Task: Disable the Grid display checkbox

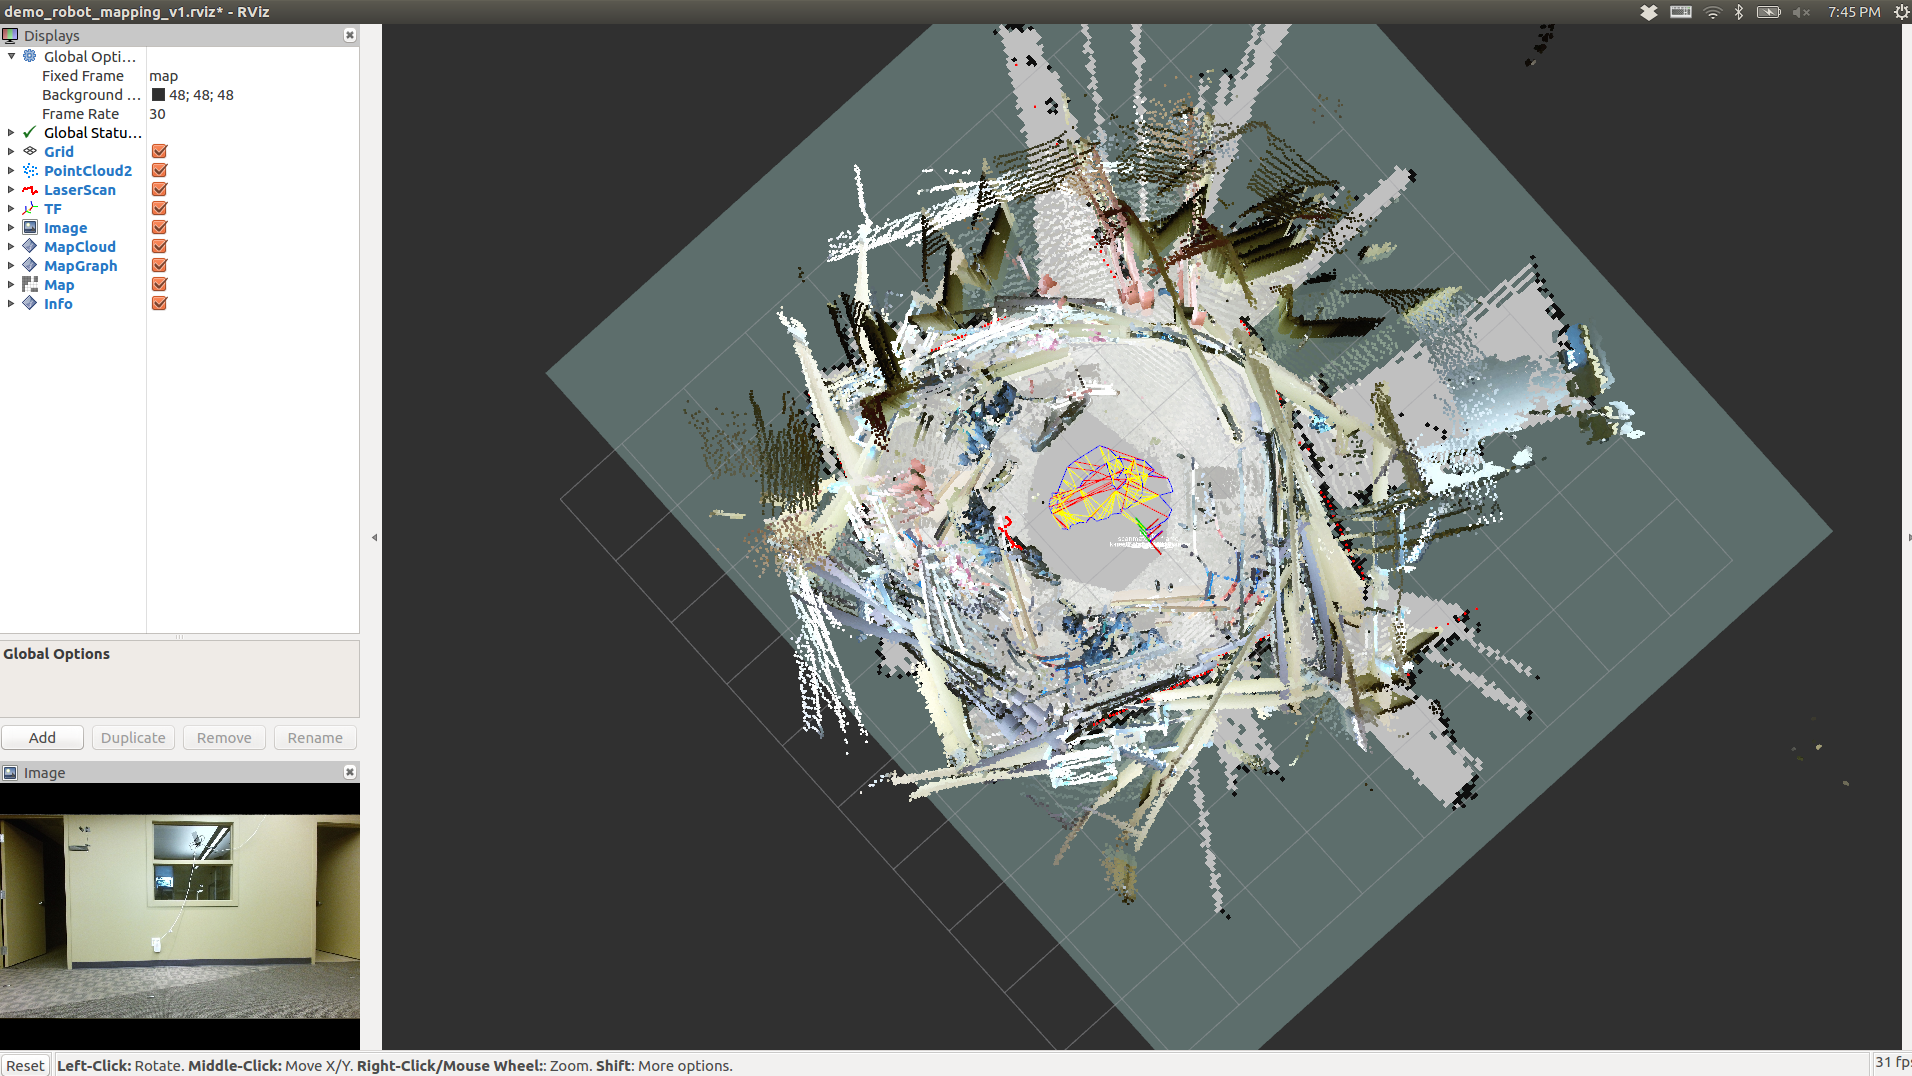Action: pos(159,151)
